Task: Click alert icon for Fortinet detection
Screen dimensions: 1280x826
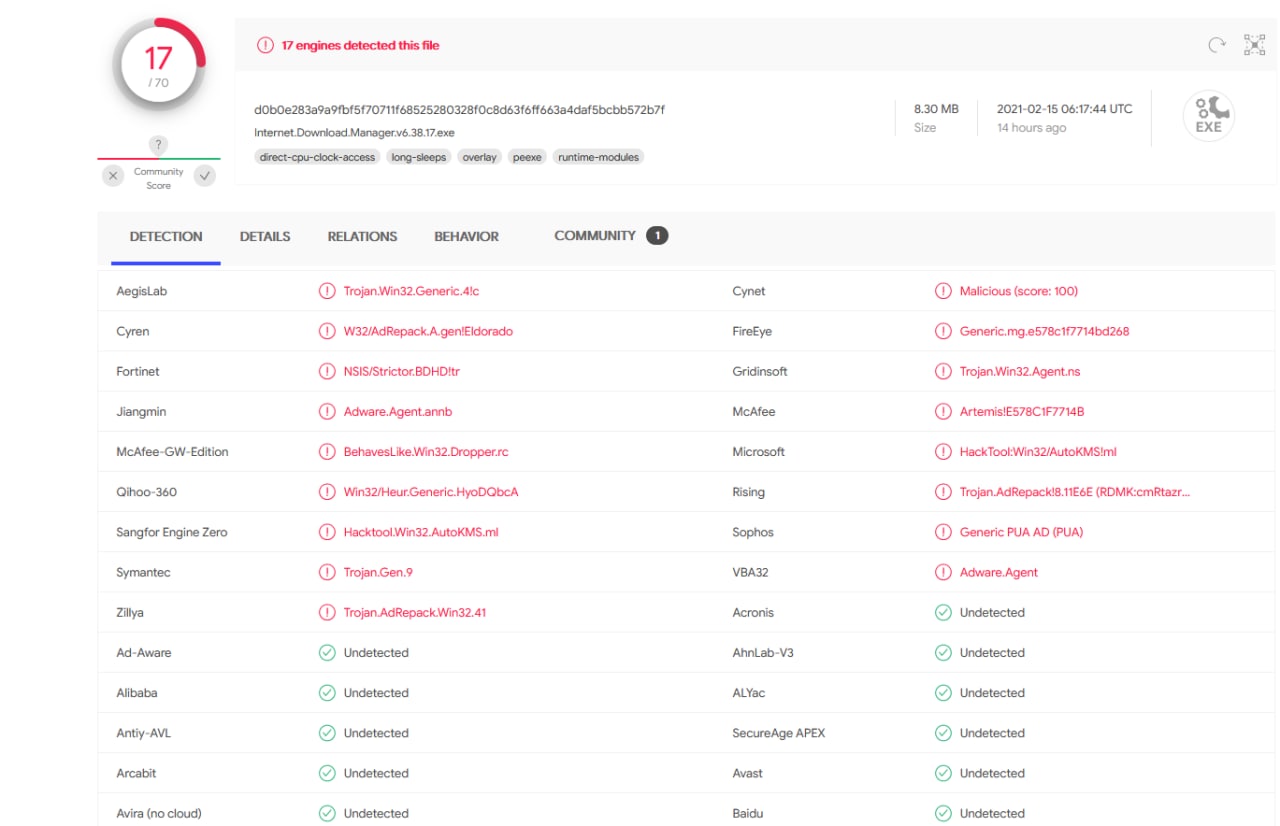Action: tap(327, 371)
